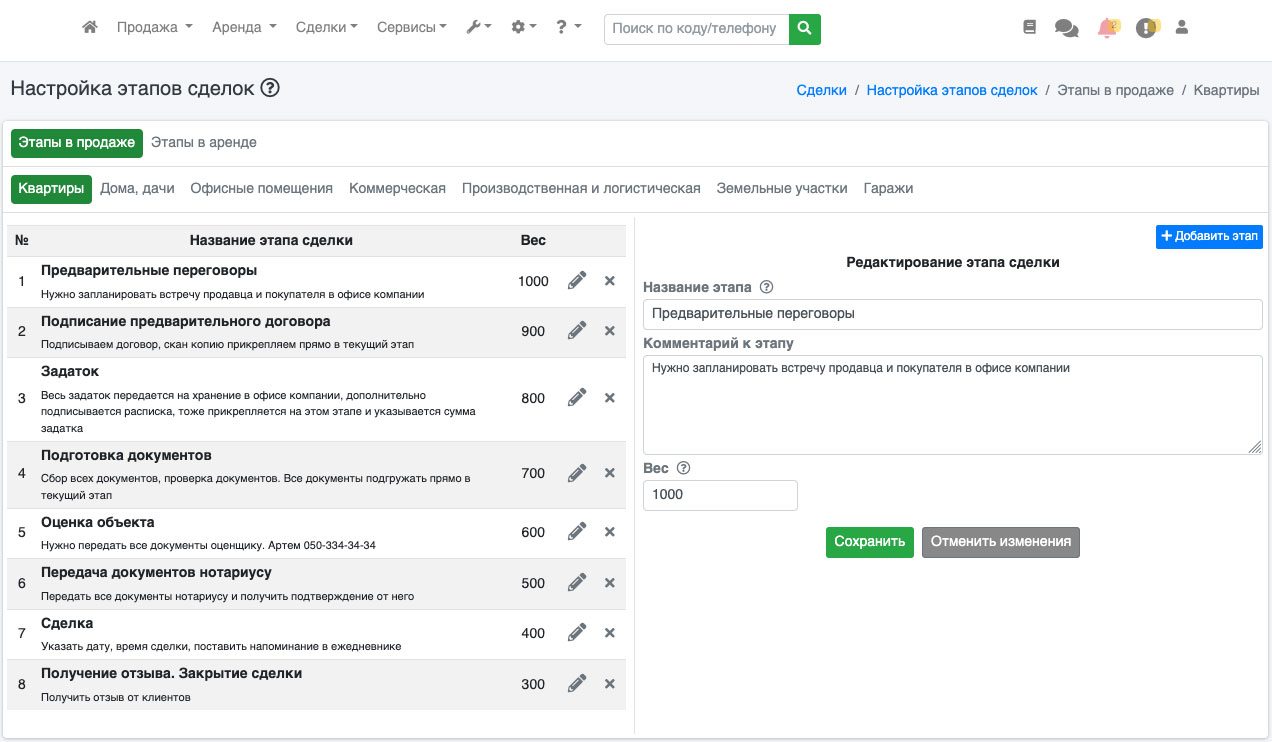This screenshot has width=1272, height=742.
Task: Click the green search magnifier button
Action: point(804,29)
